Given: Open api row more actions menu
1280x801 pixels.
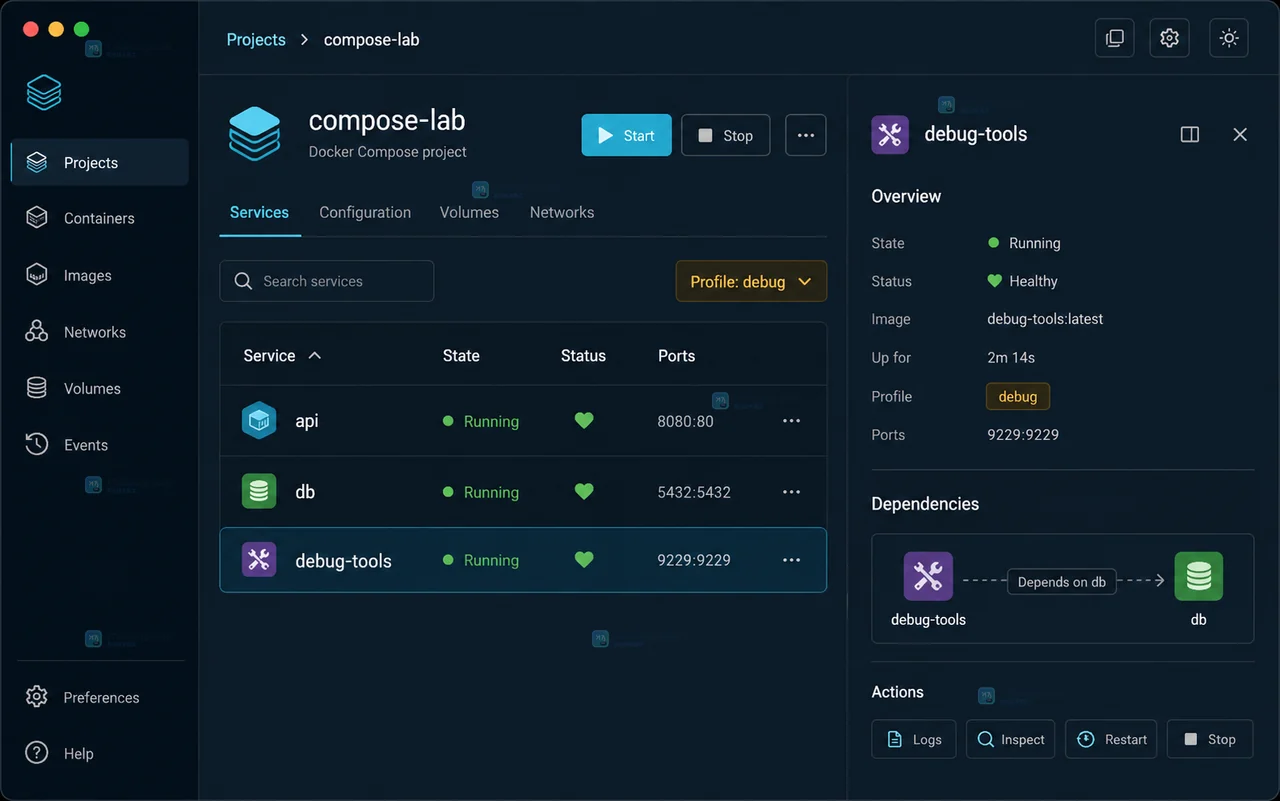Looking at the screenshot, I should point(791,421).
